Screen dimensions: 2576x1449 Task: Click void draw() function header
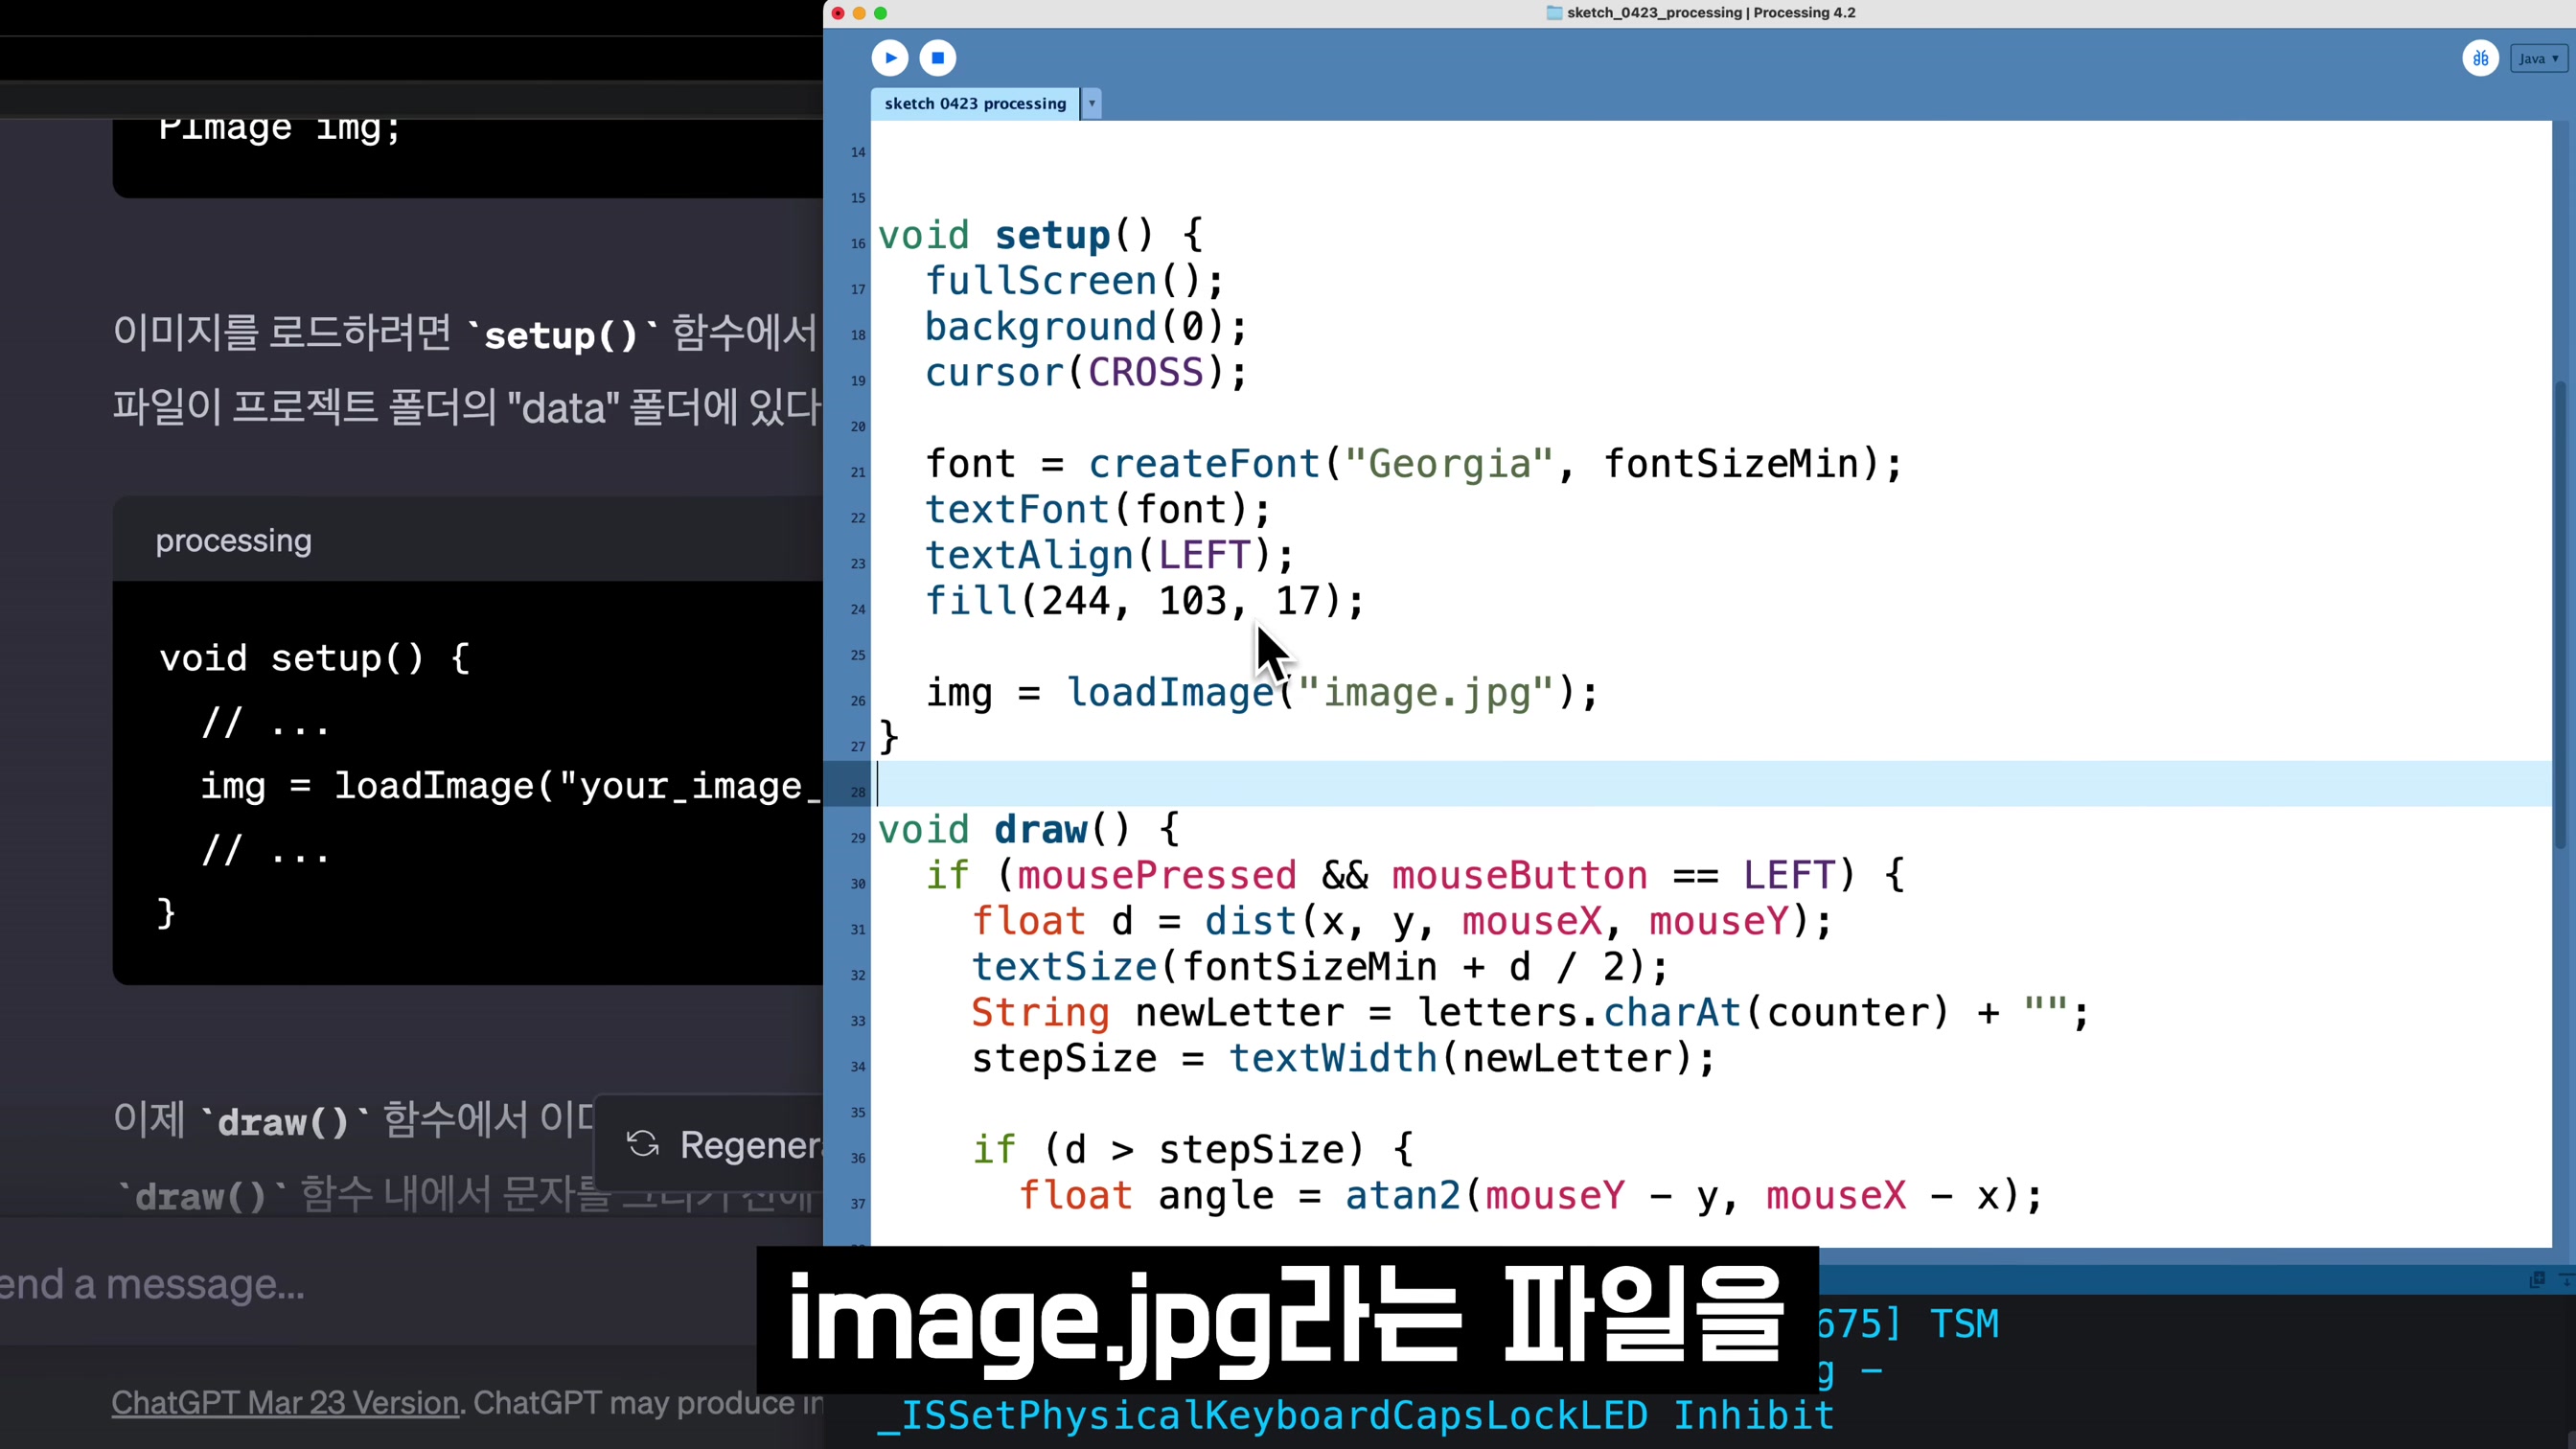[x=1029, y=830]
